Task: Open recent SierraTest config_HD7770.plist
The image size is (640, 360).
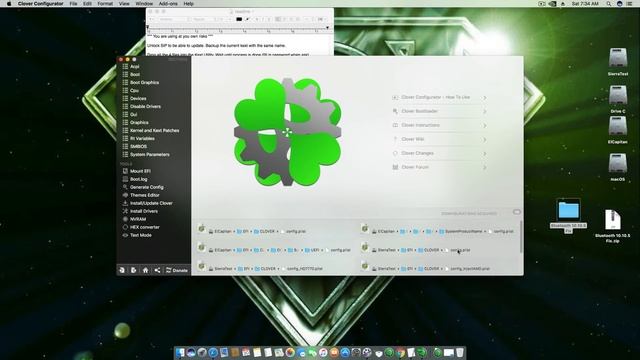Action: (x=265, y=268)
